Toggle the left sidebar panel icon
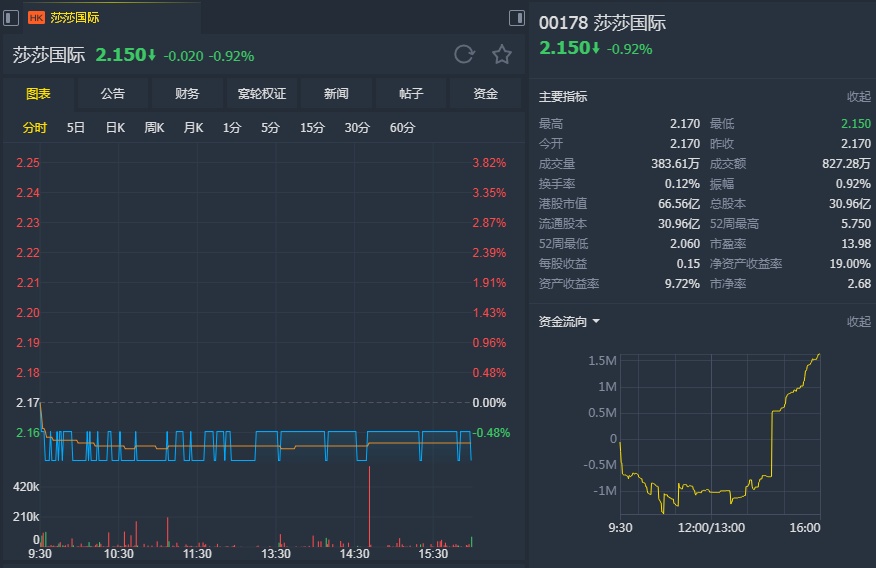The height and width of the screenshot is (568, 876). [12, 18]
